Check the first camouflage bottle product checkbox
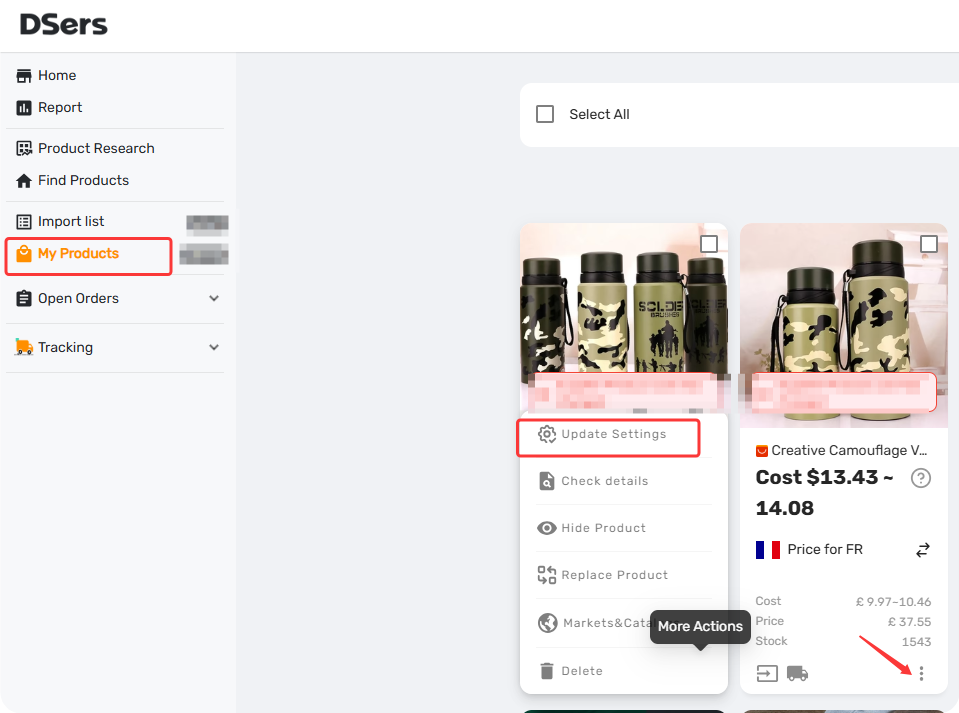This screenshot has width=959, height=713. pyautogui.click(x=709, y=244)
